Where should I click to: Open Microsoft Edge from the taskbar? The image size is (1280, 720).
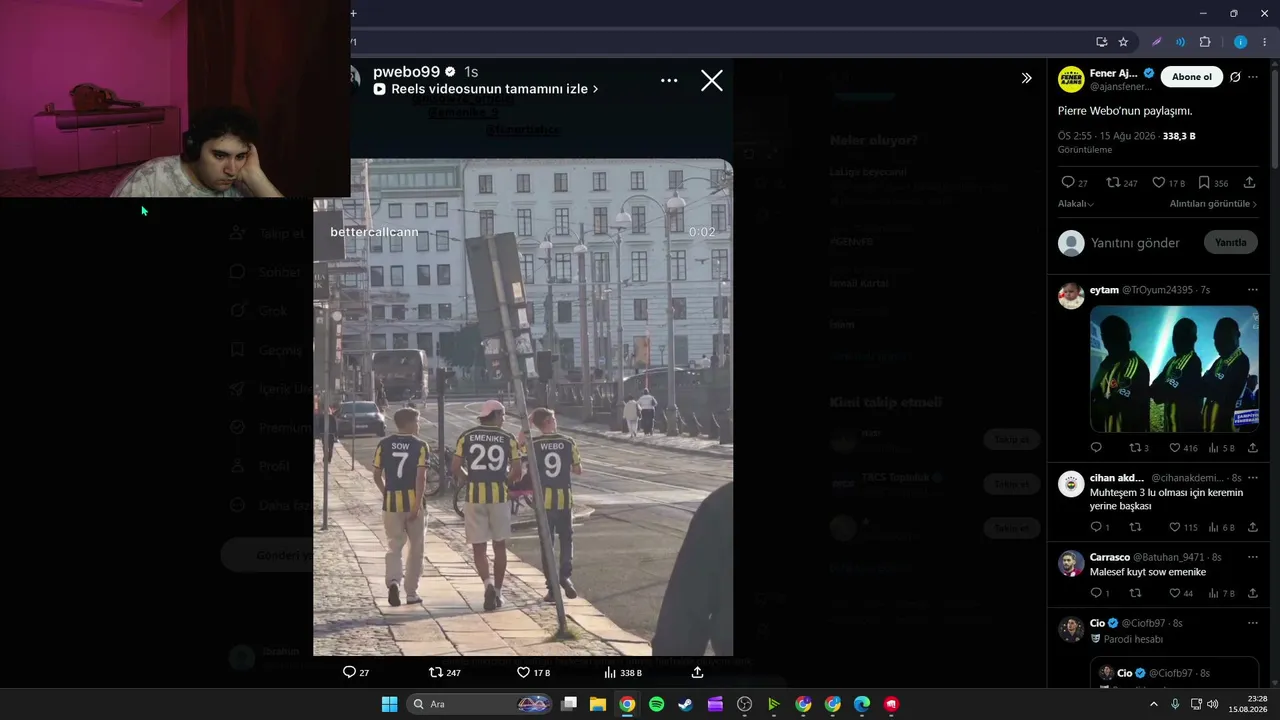[x=862, y=704]
